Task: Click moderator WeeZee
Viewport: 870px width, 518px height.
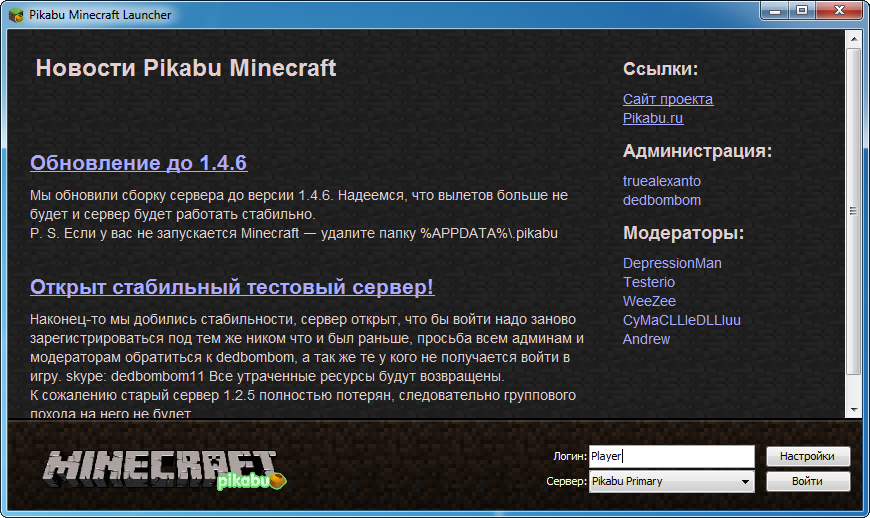Action: [649, 301]
